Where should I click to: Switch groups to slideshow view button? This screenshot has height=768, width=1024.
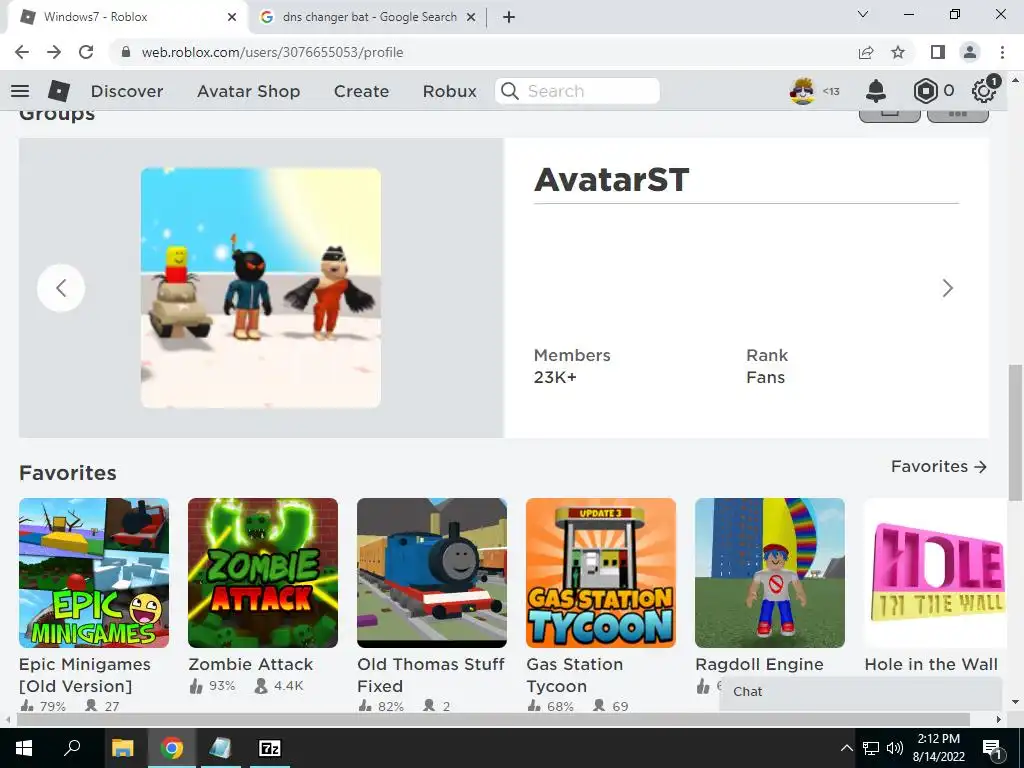point(889,116)
